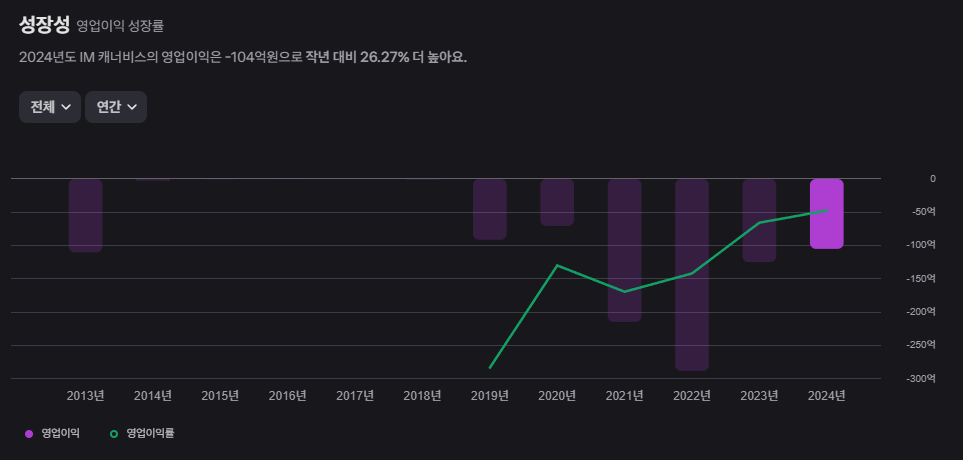Click the purple 영업이익 legend dot
Image resolution: width=963 pixels, height=460 pixels.
coord(29,434)
